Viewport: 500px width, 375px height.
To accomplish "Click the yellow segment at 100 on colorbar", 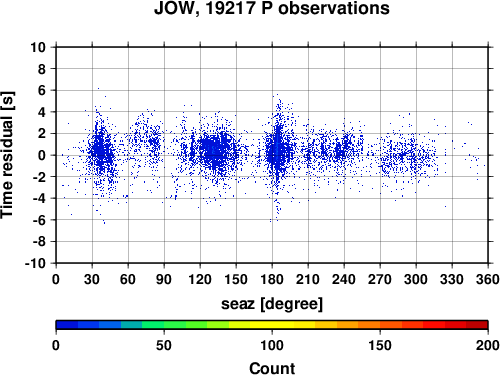I will point(272,325).
